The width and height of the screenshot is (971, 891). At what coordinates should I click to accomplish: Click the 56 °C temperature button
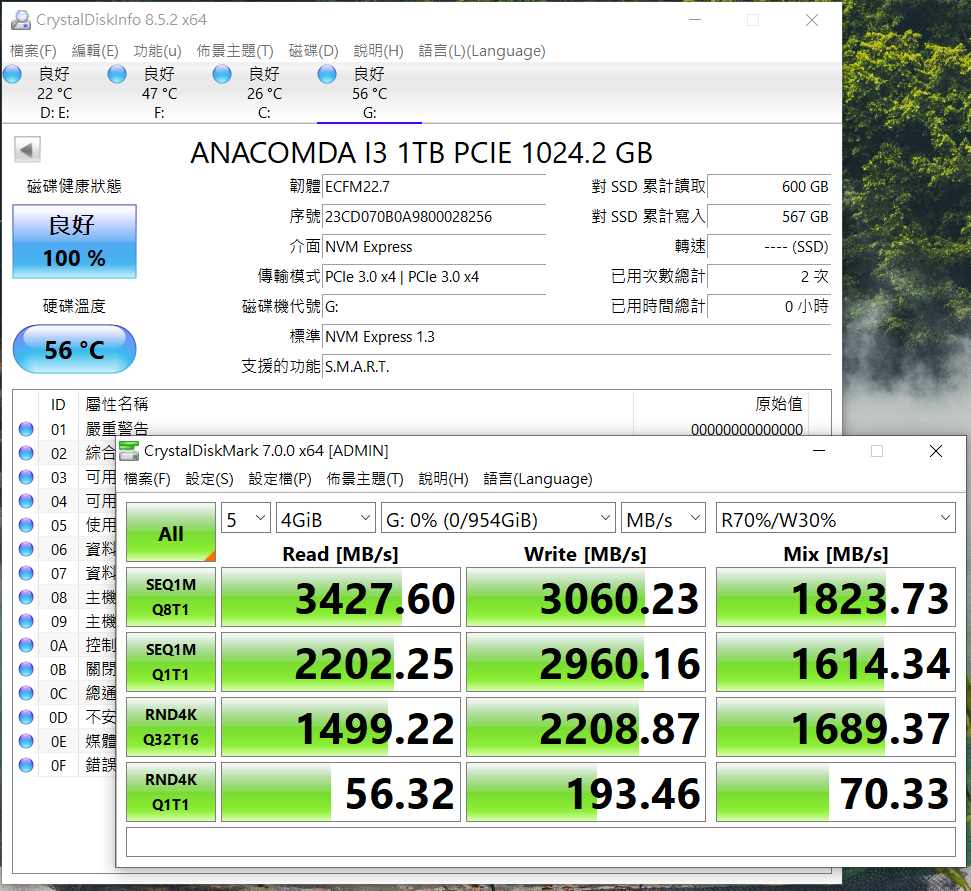point(74,349)
